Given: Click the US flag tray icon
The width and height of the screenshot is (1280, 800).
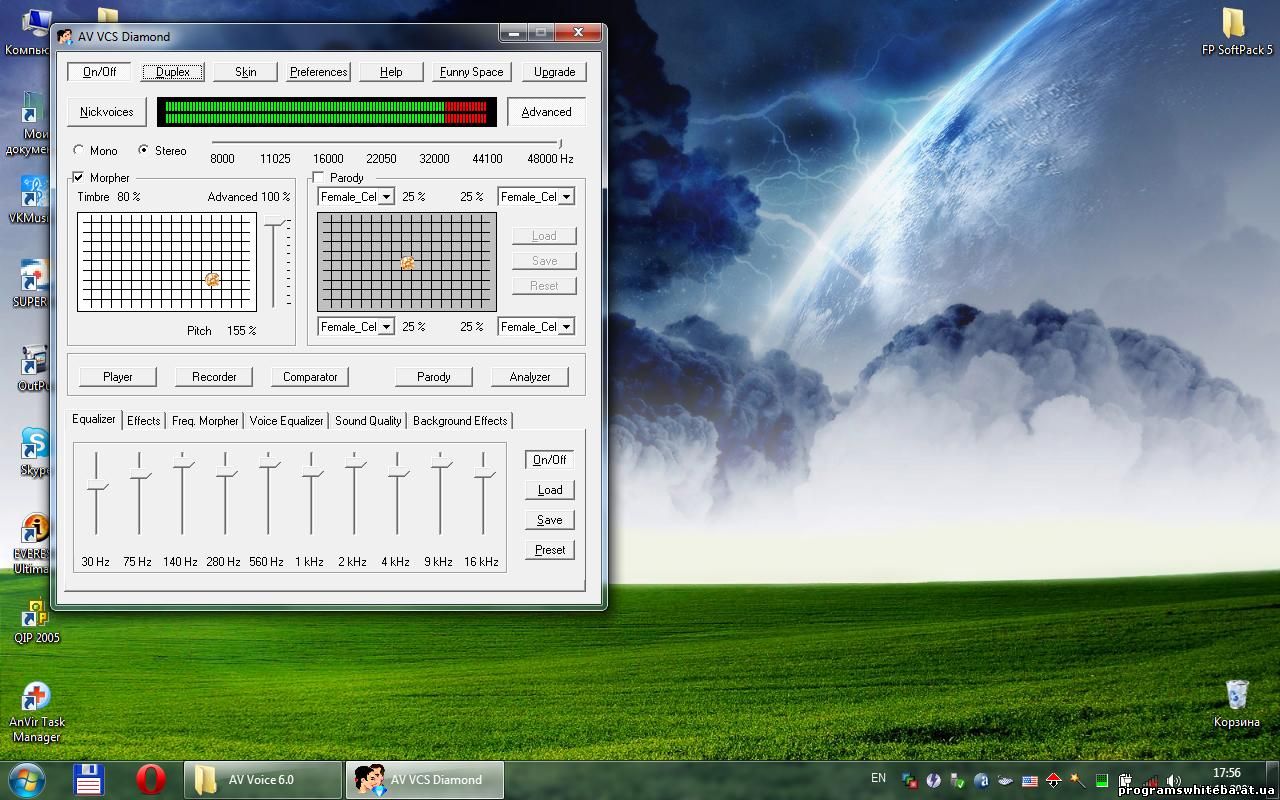Looking at the screenshot, I should coord(1029,781).
